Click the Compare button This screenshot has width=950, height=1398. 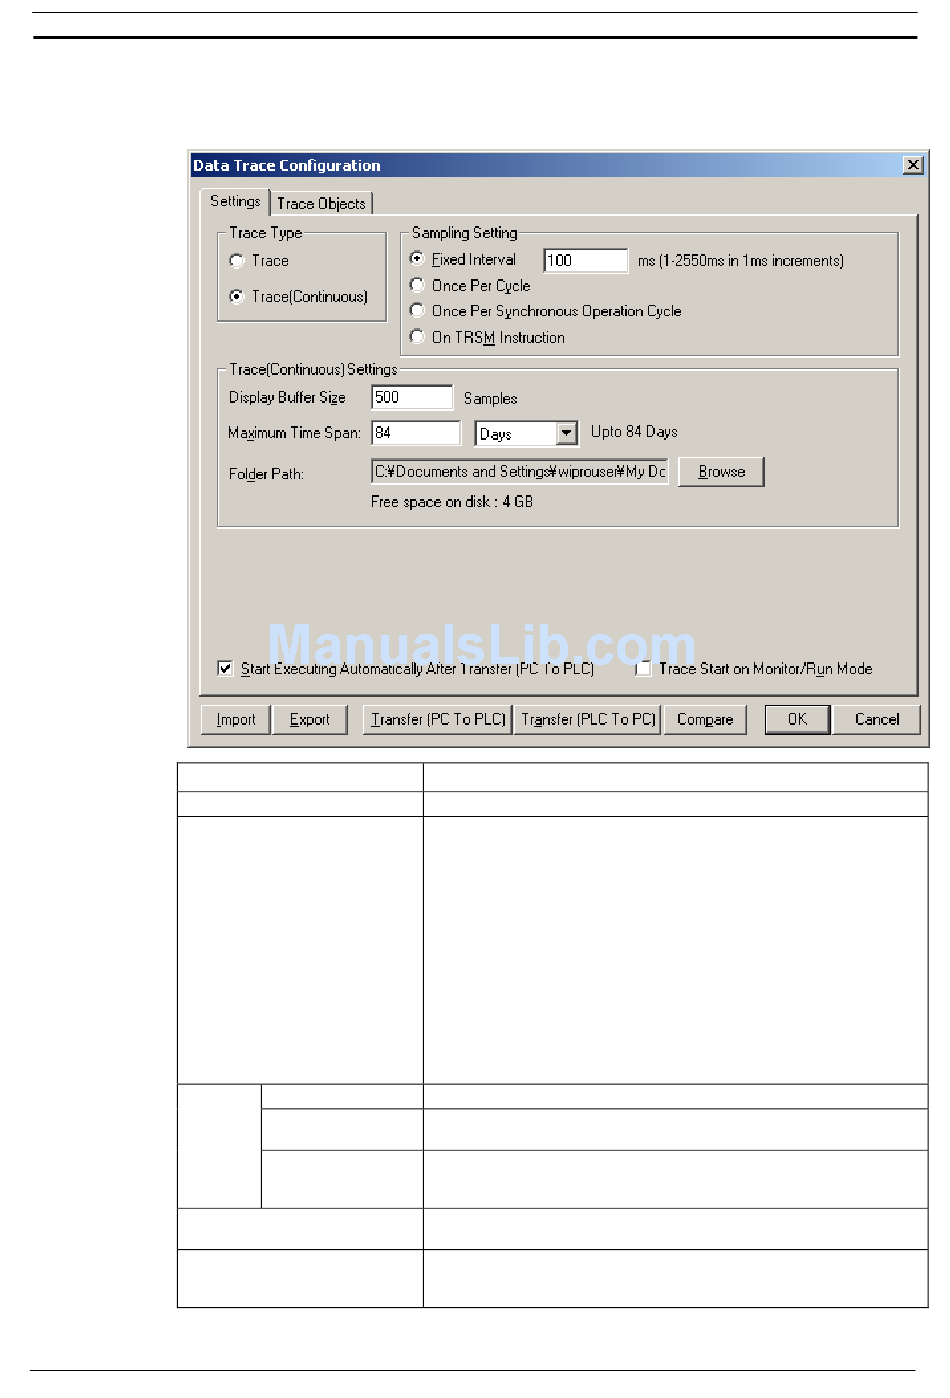[705, 720]
